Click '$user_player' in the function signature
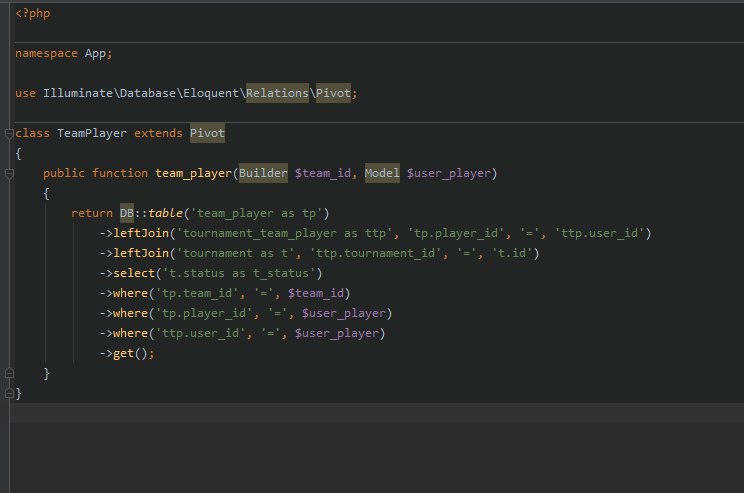744x493 pixels. pyautogui.click(x=448, y=173)
